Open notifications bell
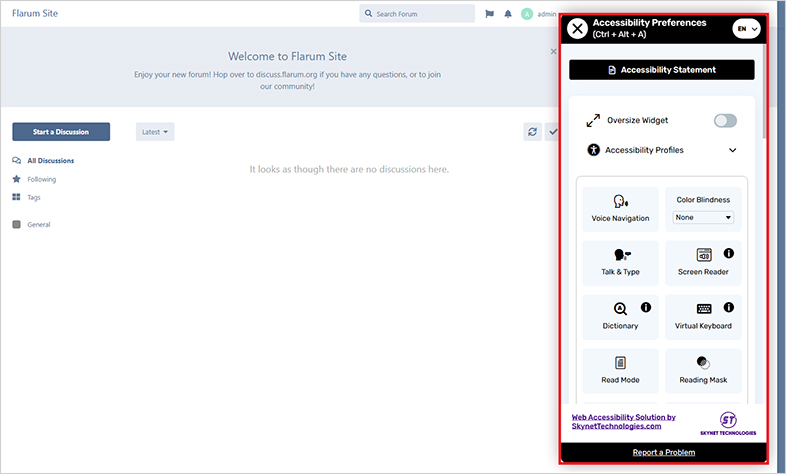This screenshot has height=474, width=786. click(x=508, y=14)
